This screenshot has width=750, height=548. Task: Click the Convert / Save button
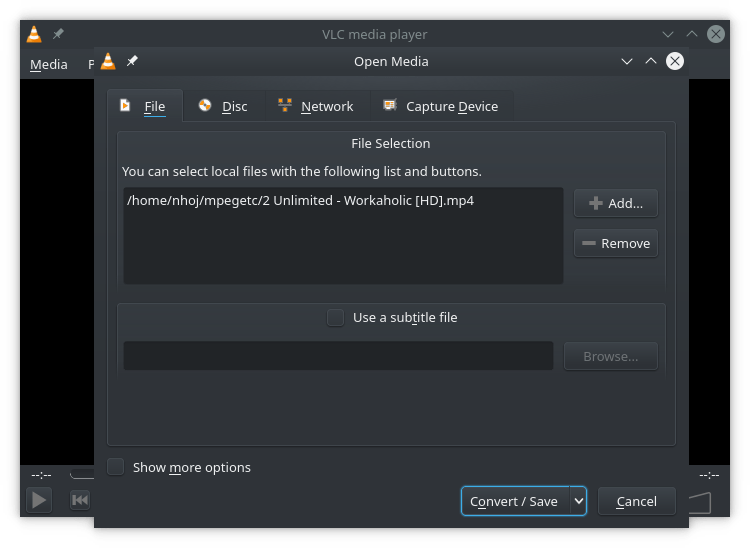pos(515,501)
